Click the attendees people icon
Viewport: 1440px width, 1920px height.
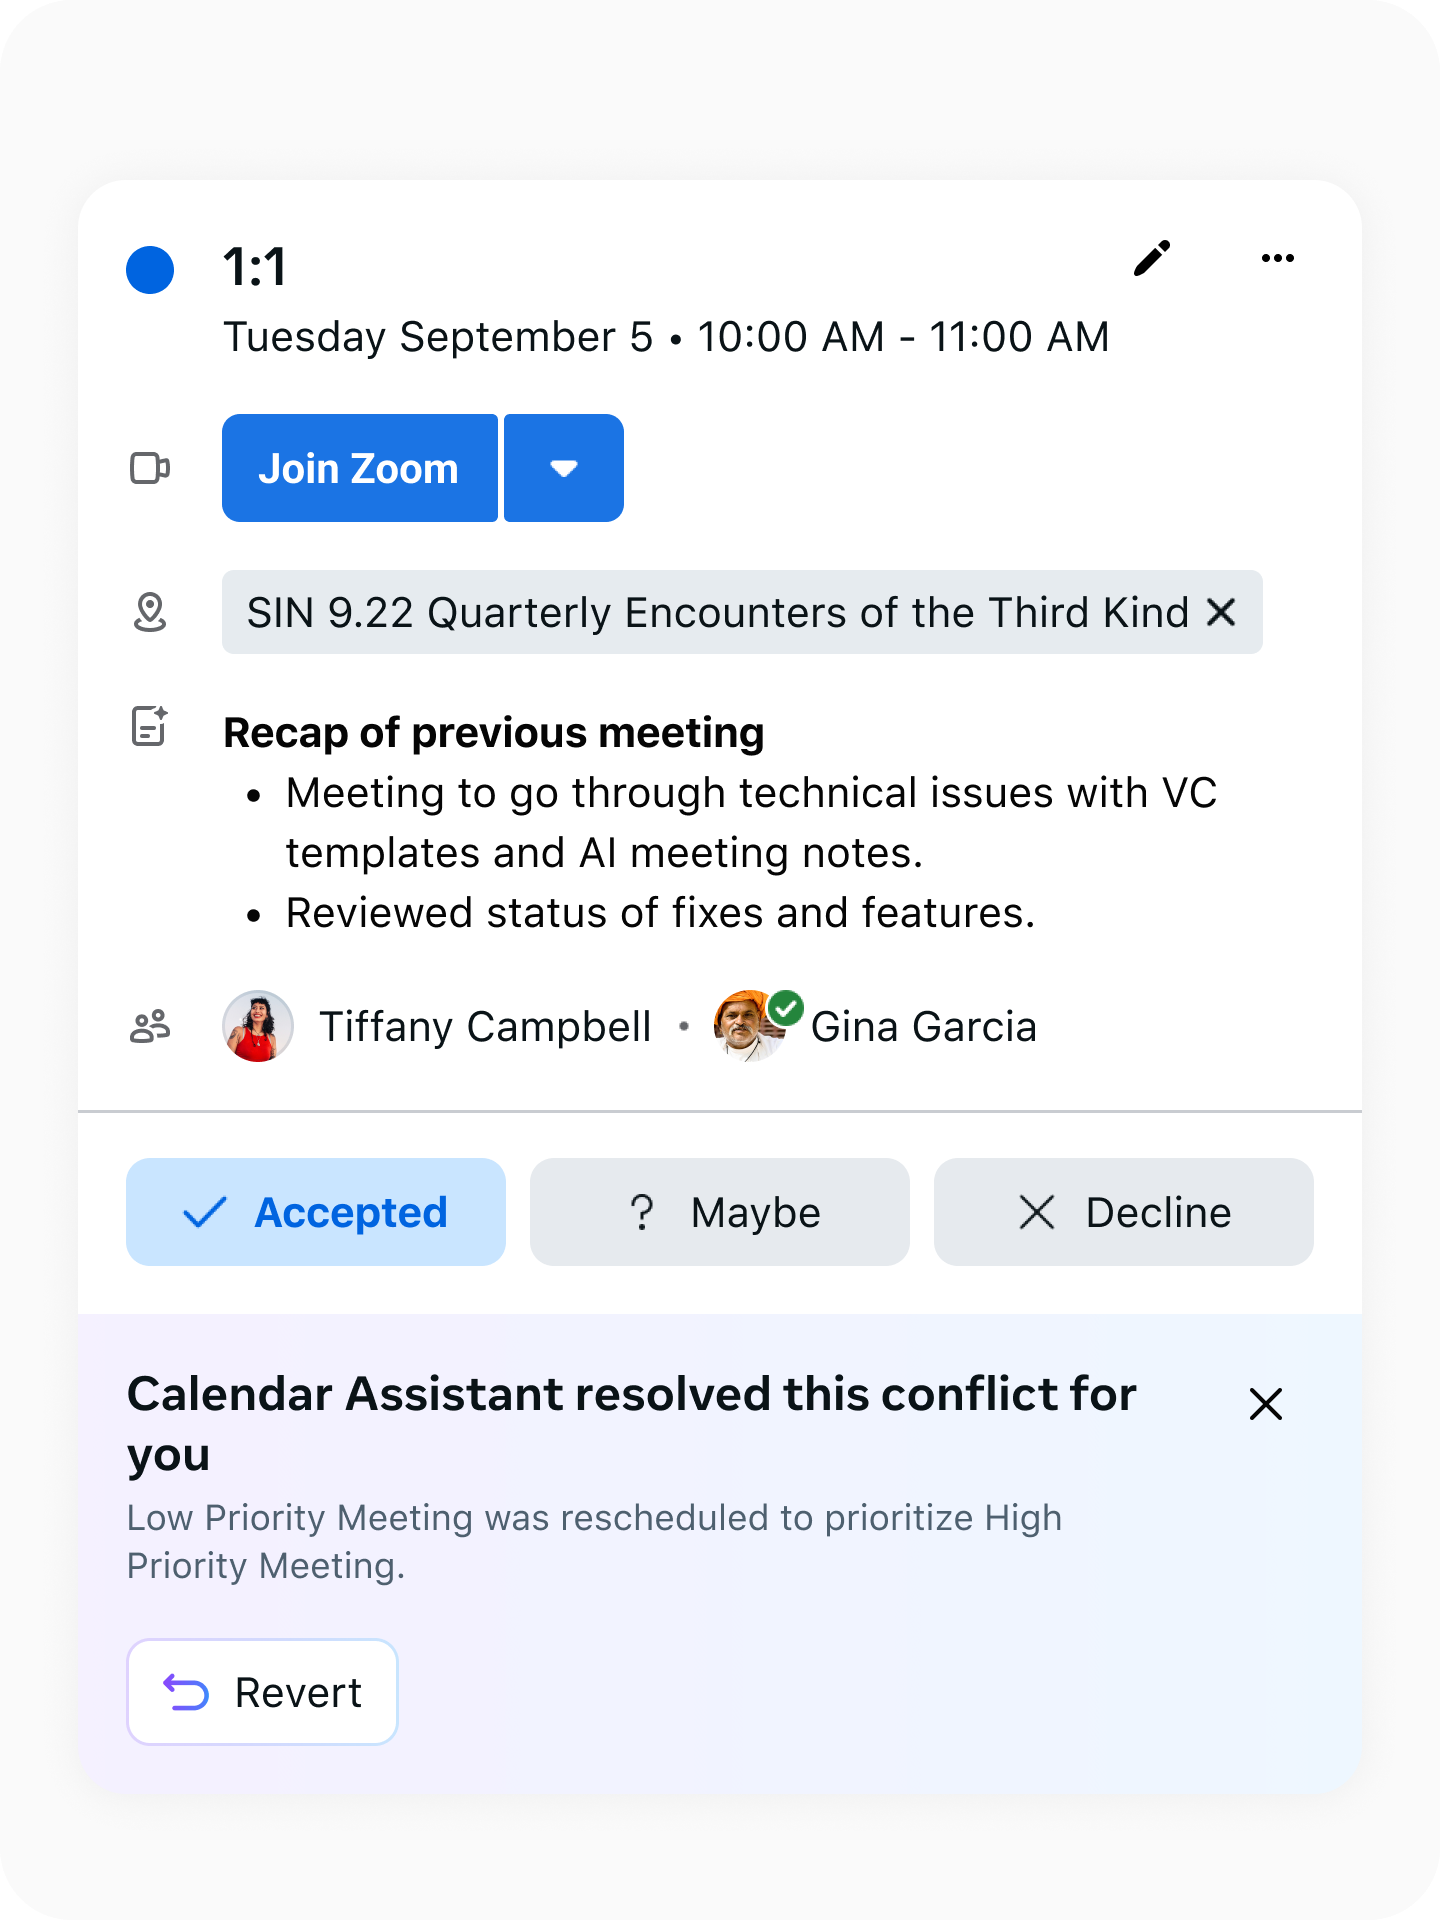point(151,1026)
